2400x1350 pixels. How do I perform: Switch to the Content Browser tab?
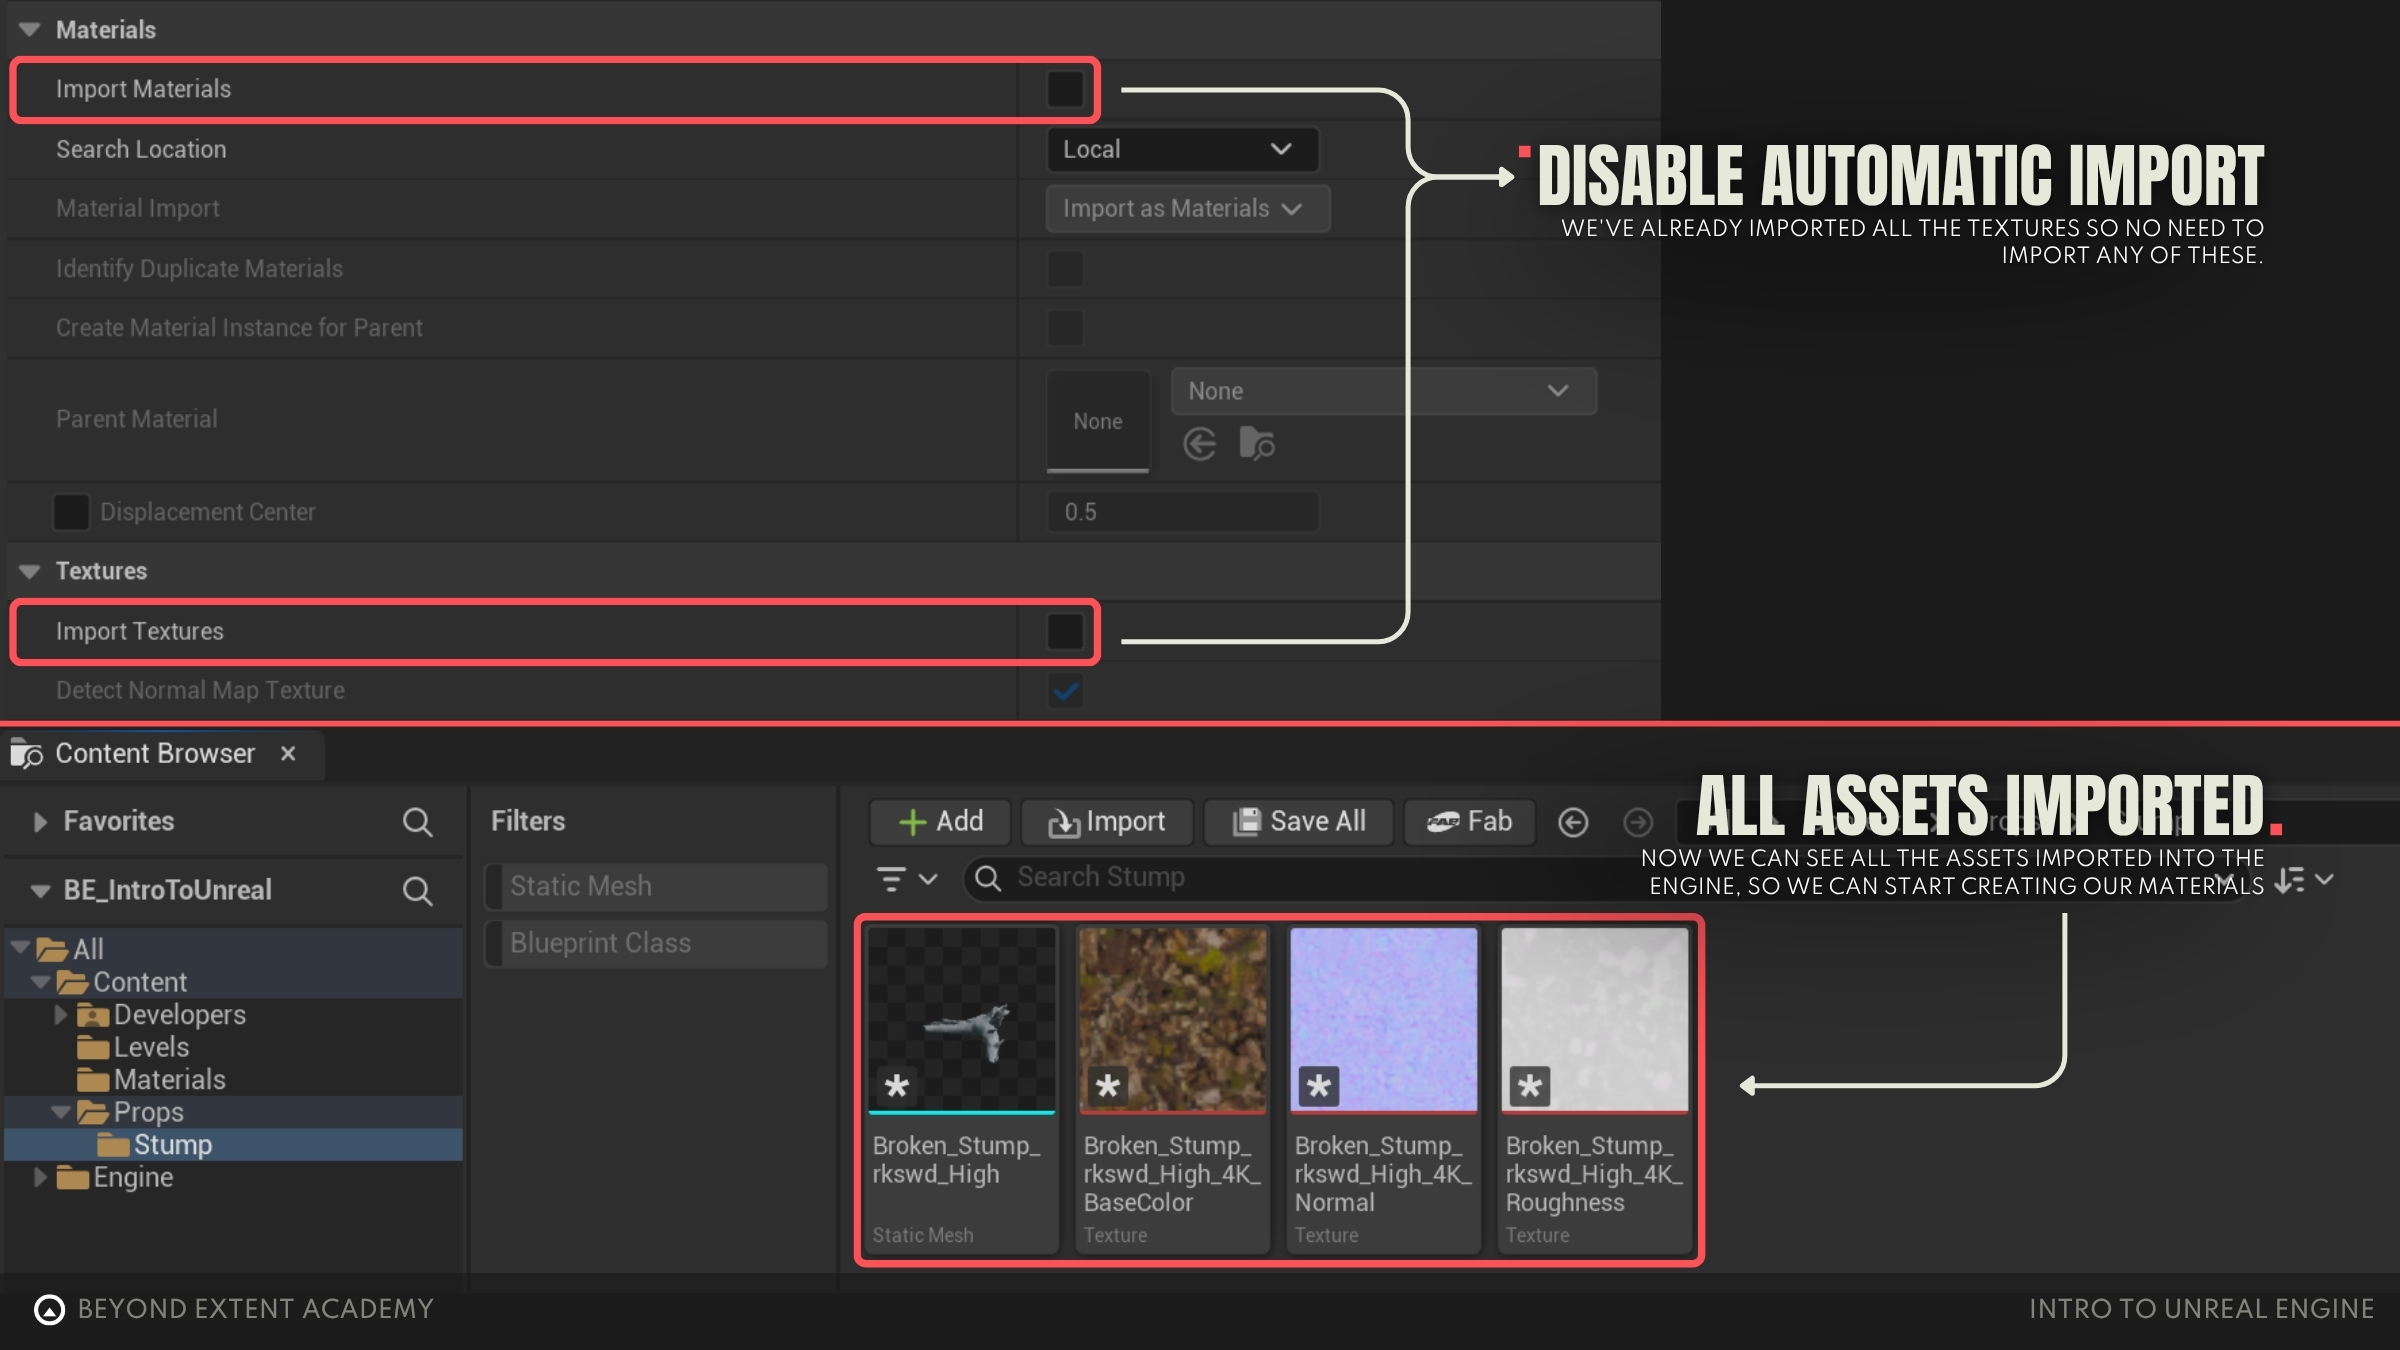pos(155,754)
